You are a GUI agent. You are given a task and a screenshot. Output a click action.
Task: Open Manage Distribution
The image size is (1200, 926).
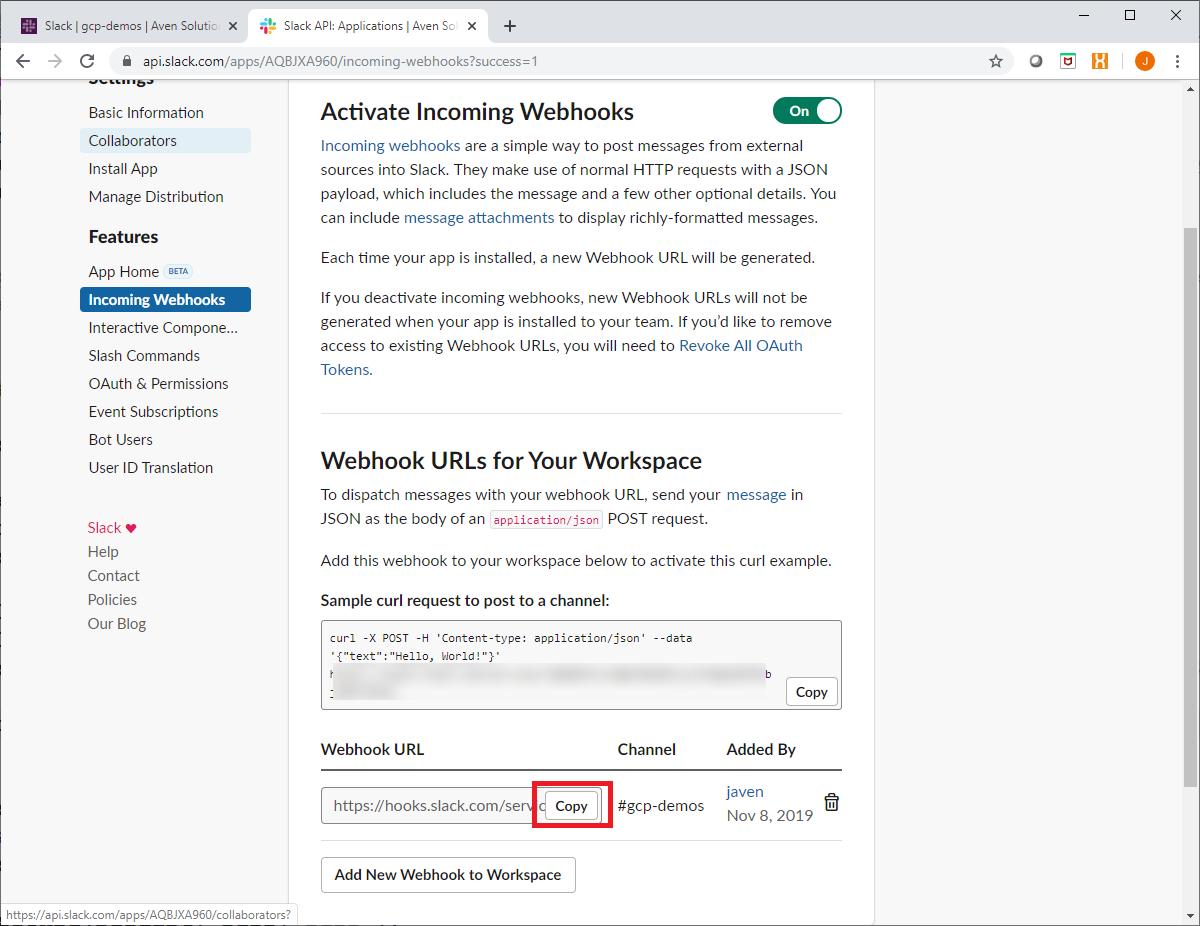point(156,197)
